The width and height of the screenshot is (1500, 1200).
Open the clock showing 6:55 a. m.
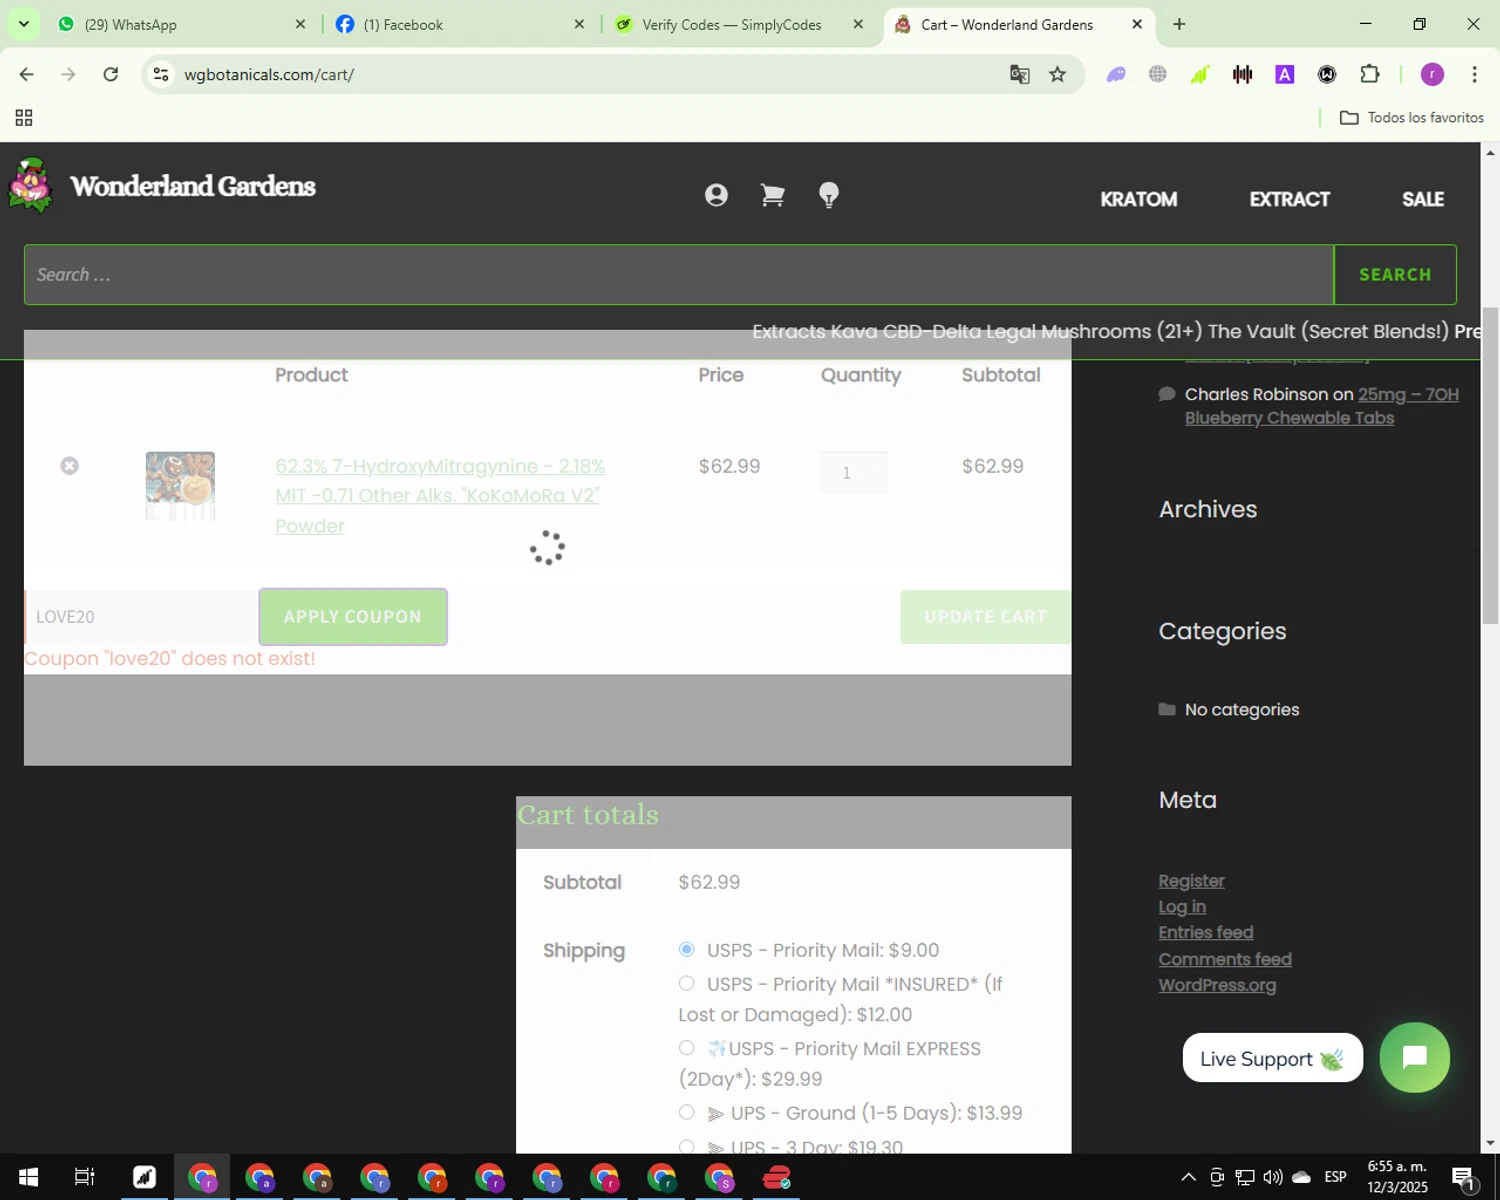[x=1397, y=1177]
